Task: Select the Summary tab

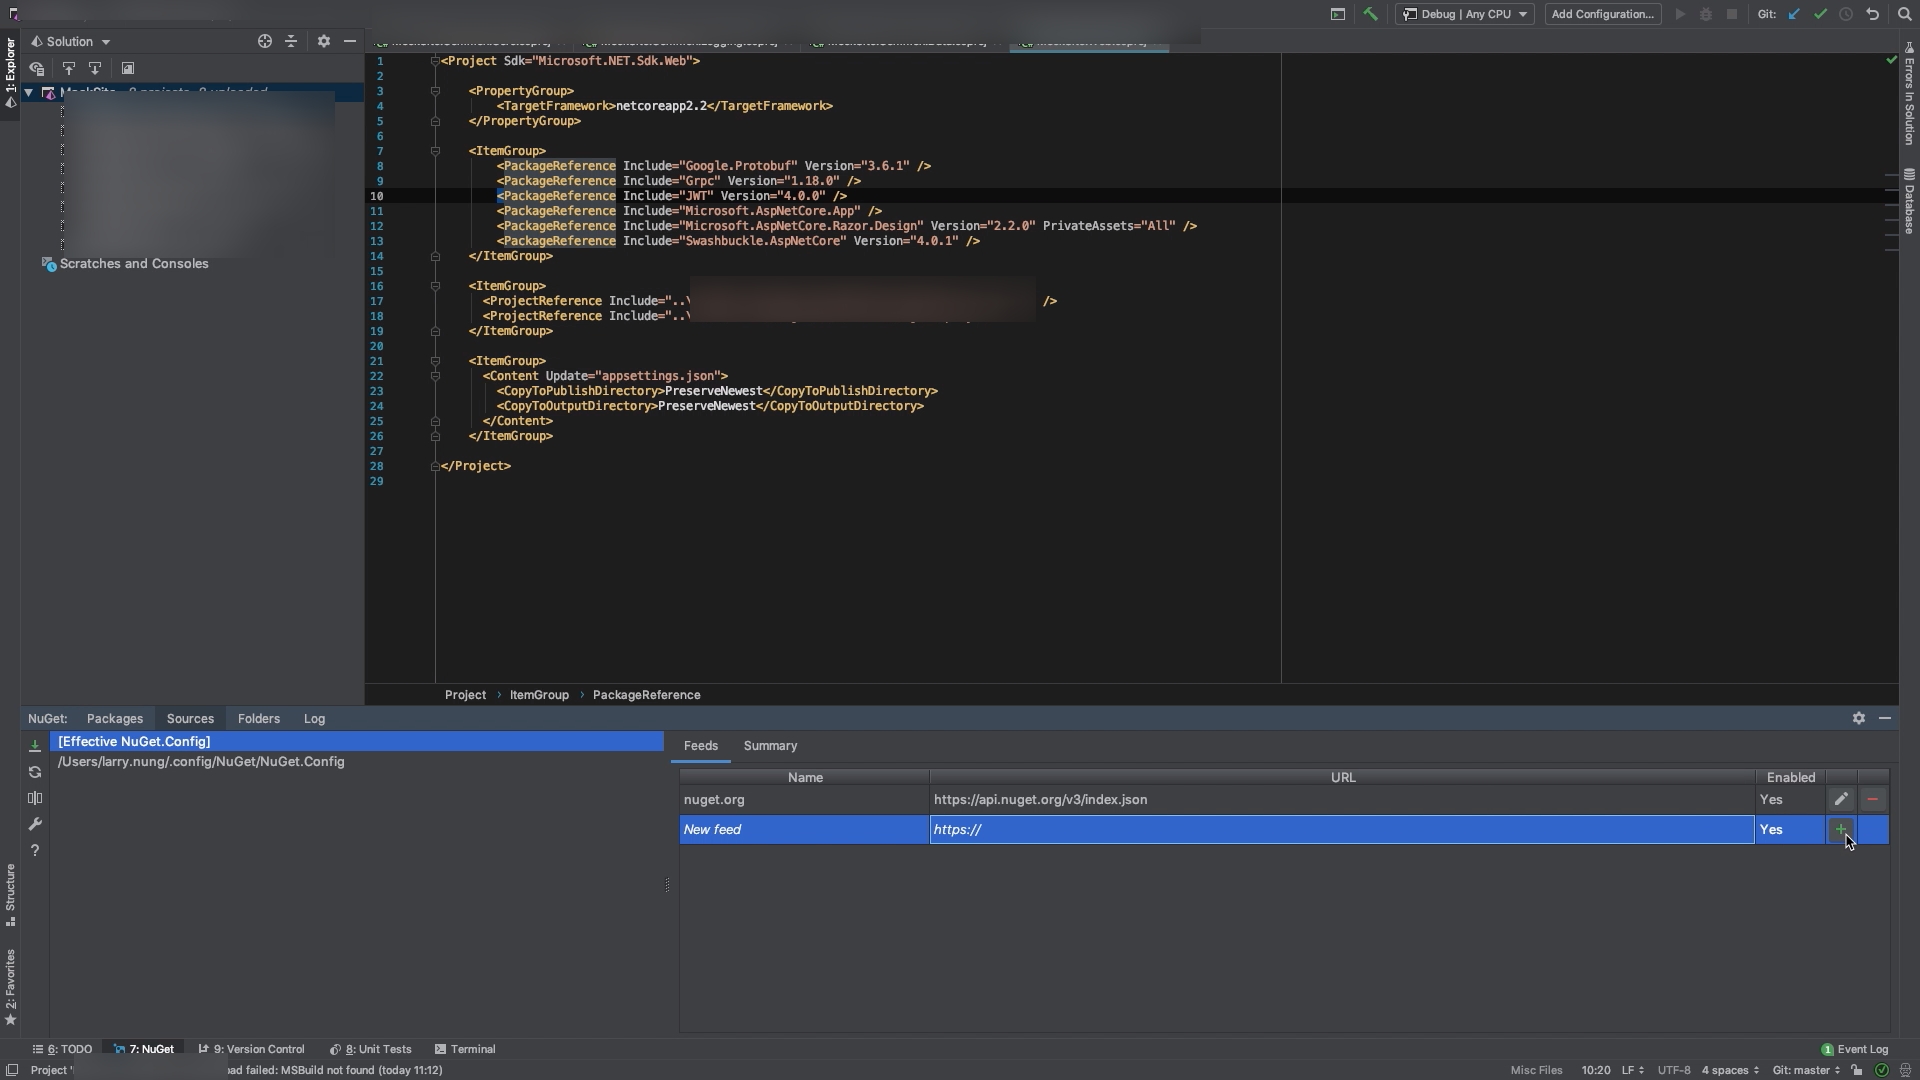Action: (770, 746)
